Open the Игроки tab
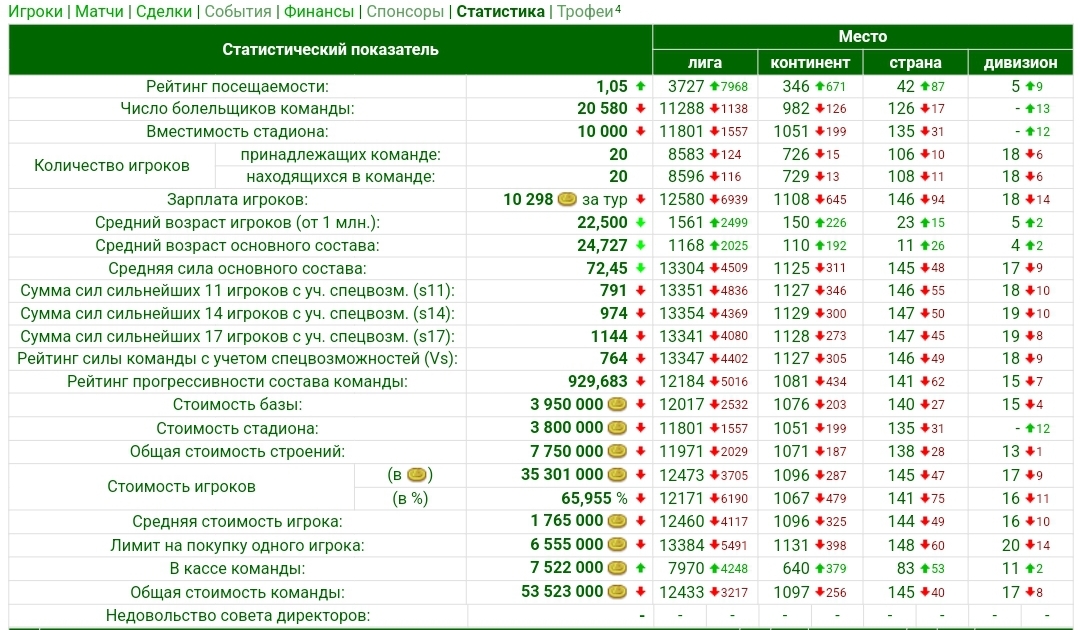 [35, 12]
